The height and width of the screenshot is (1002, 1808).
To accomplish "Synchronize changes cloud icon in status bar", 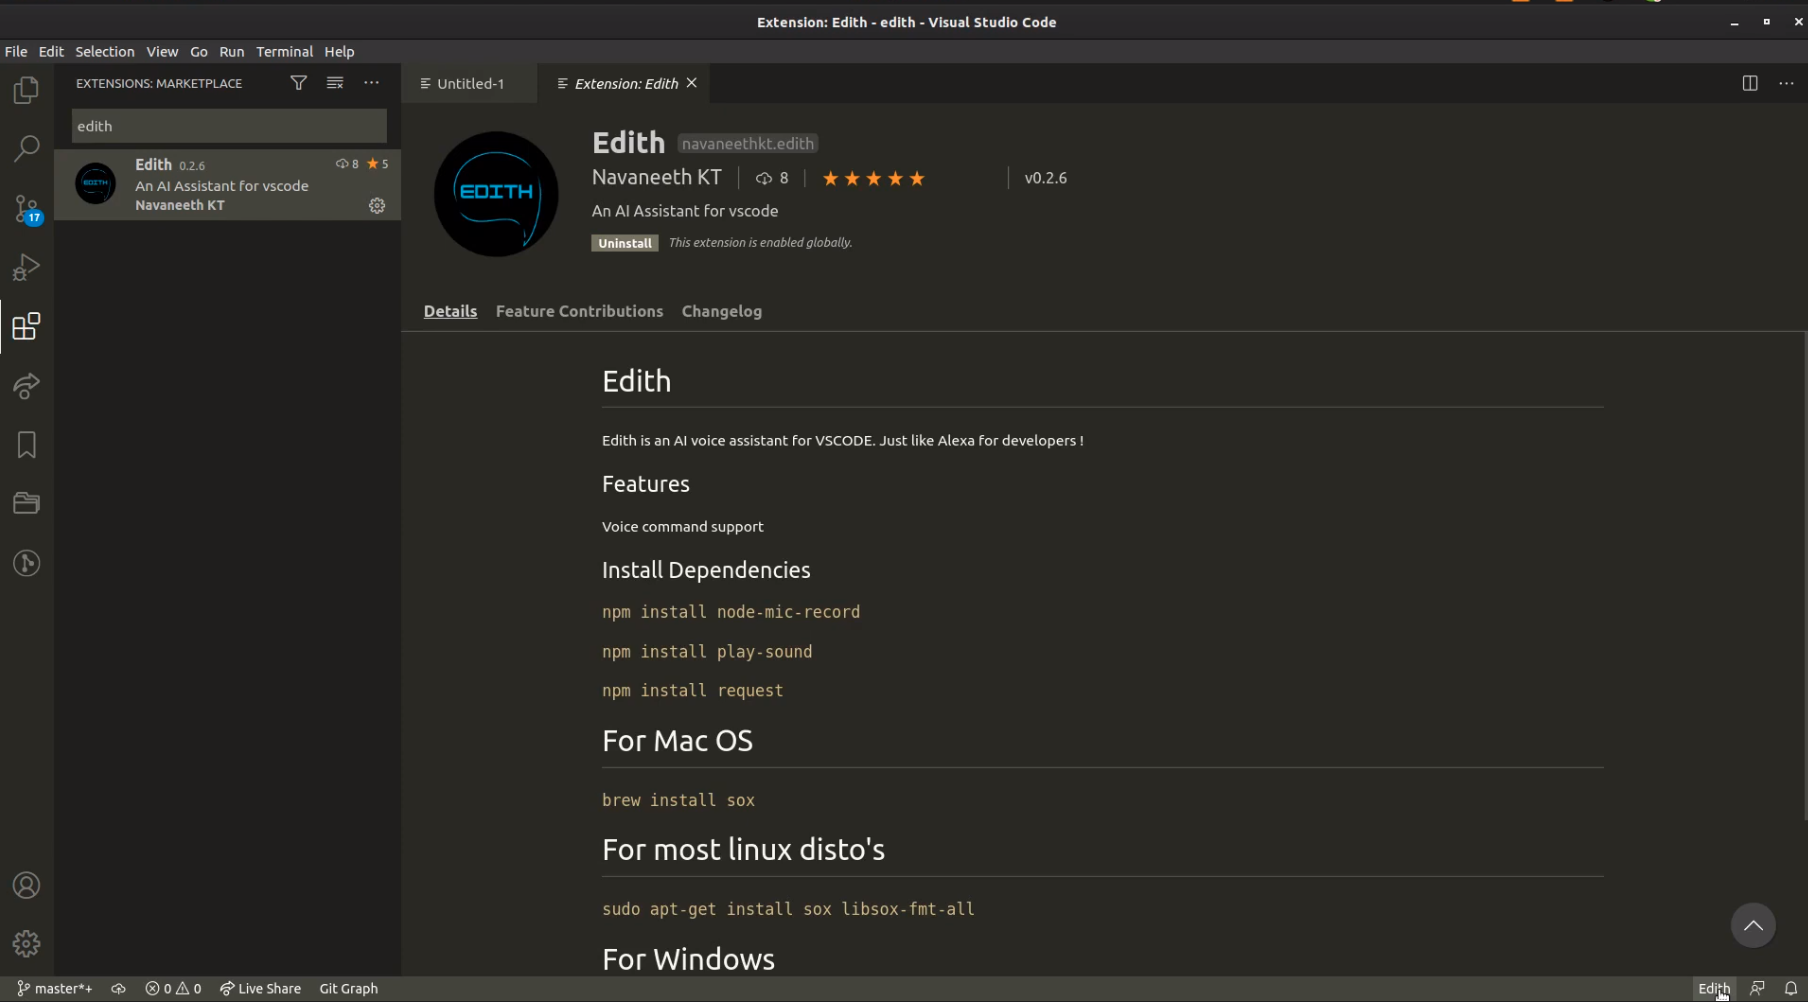I will [118, 988].
